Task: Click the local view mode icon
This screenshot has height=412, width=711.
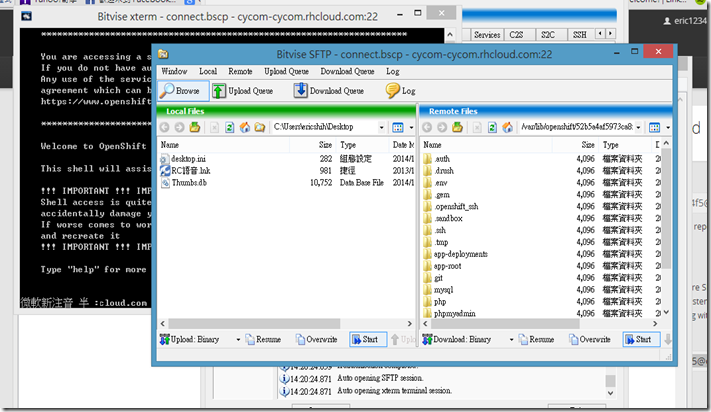Action: pos(398,127)
